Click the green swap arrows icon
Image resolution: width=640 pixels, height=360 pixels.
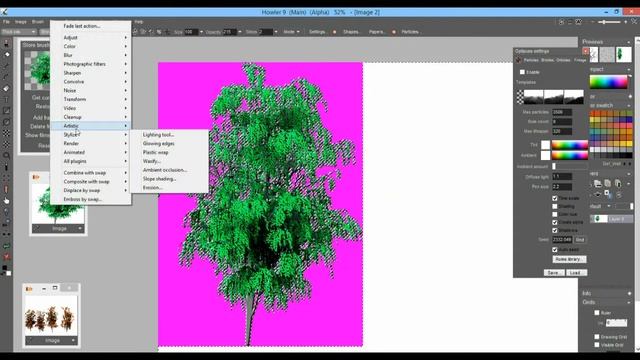(x=7, y=246)
